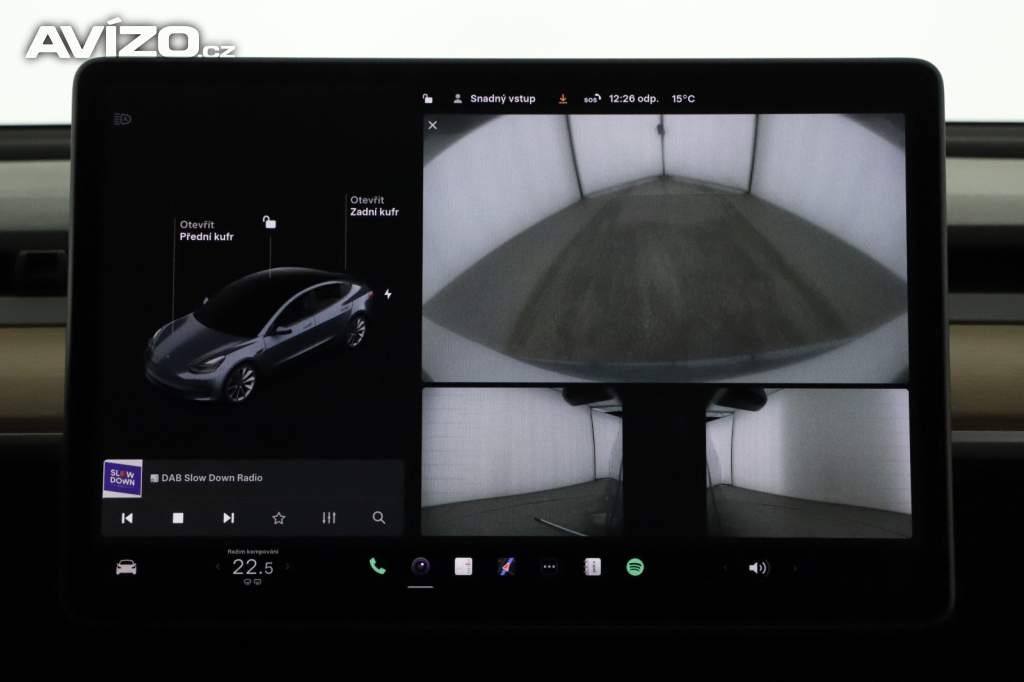Open media search with the magnifier icon
Screen dimensions: 1024x682
pyautogui.click(x=379, y=518)
